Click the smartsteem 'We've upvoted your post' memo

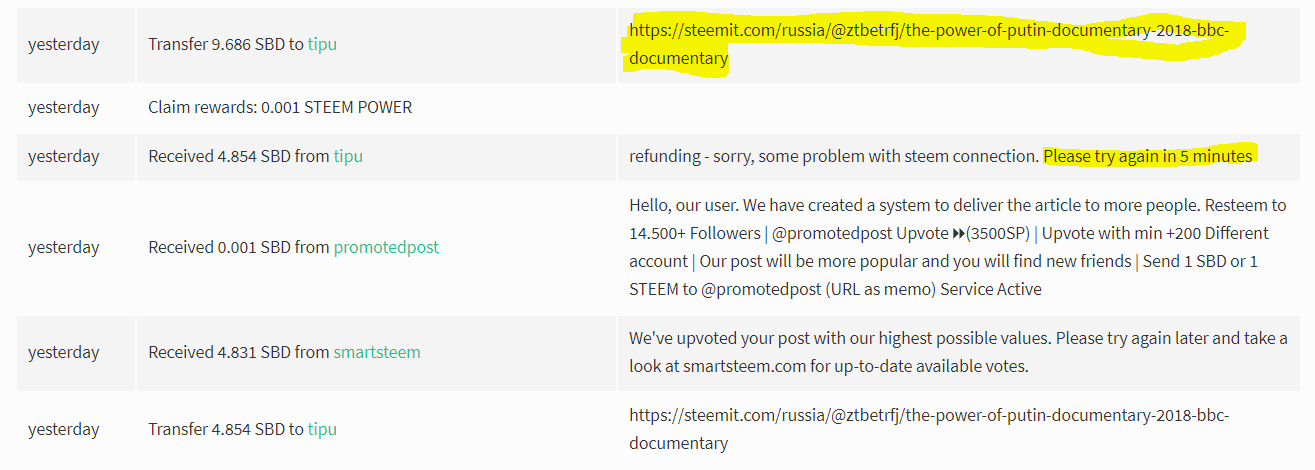958,352
